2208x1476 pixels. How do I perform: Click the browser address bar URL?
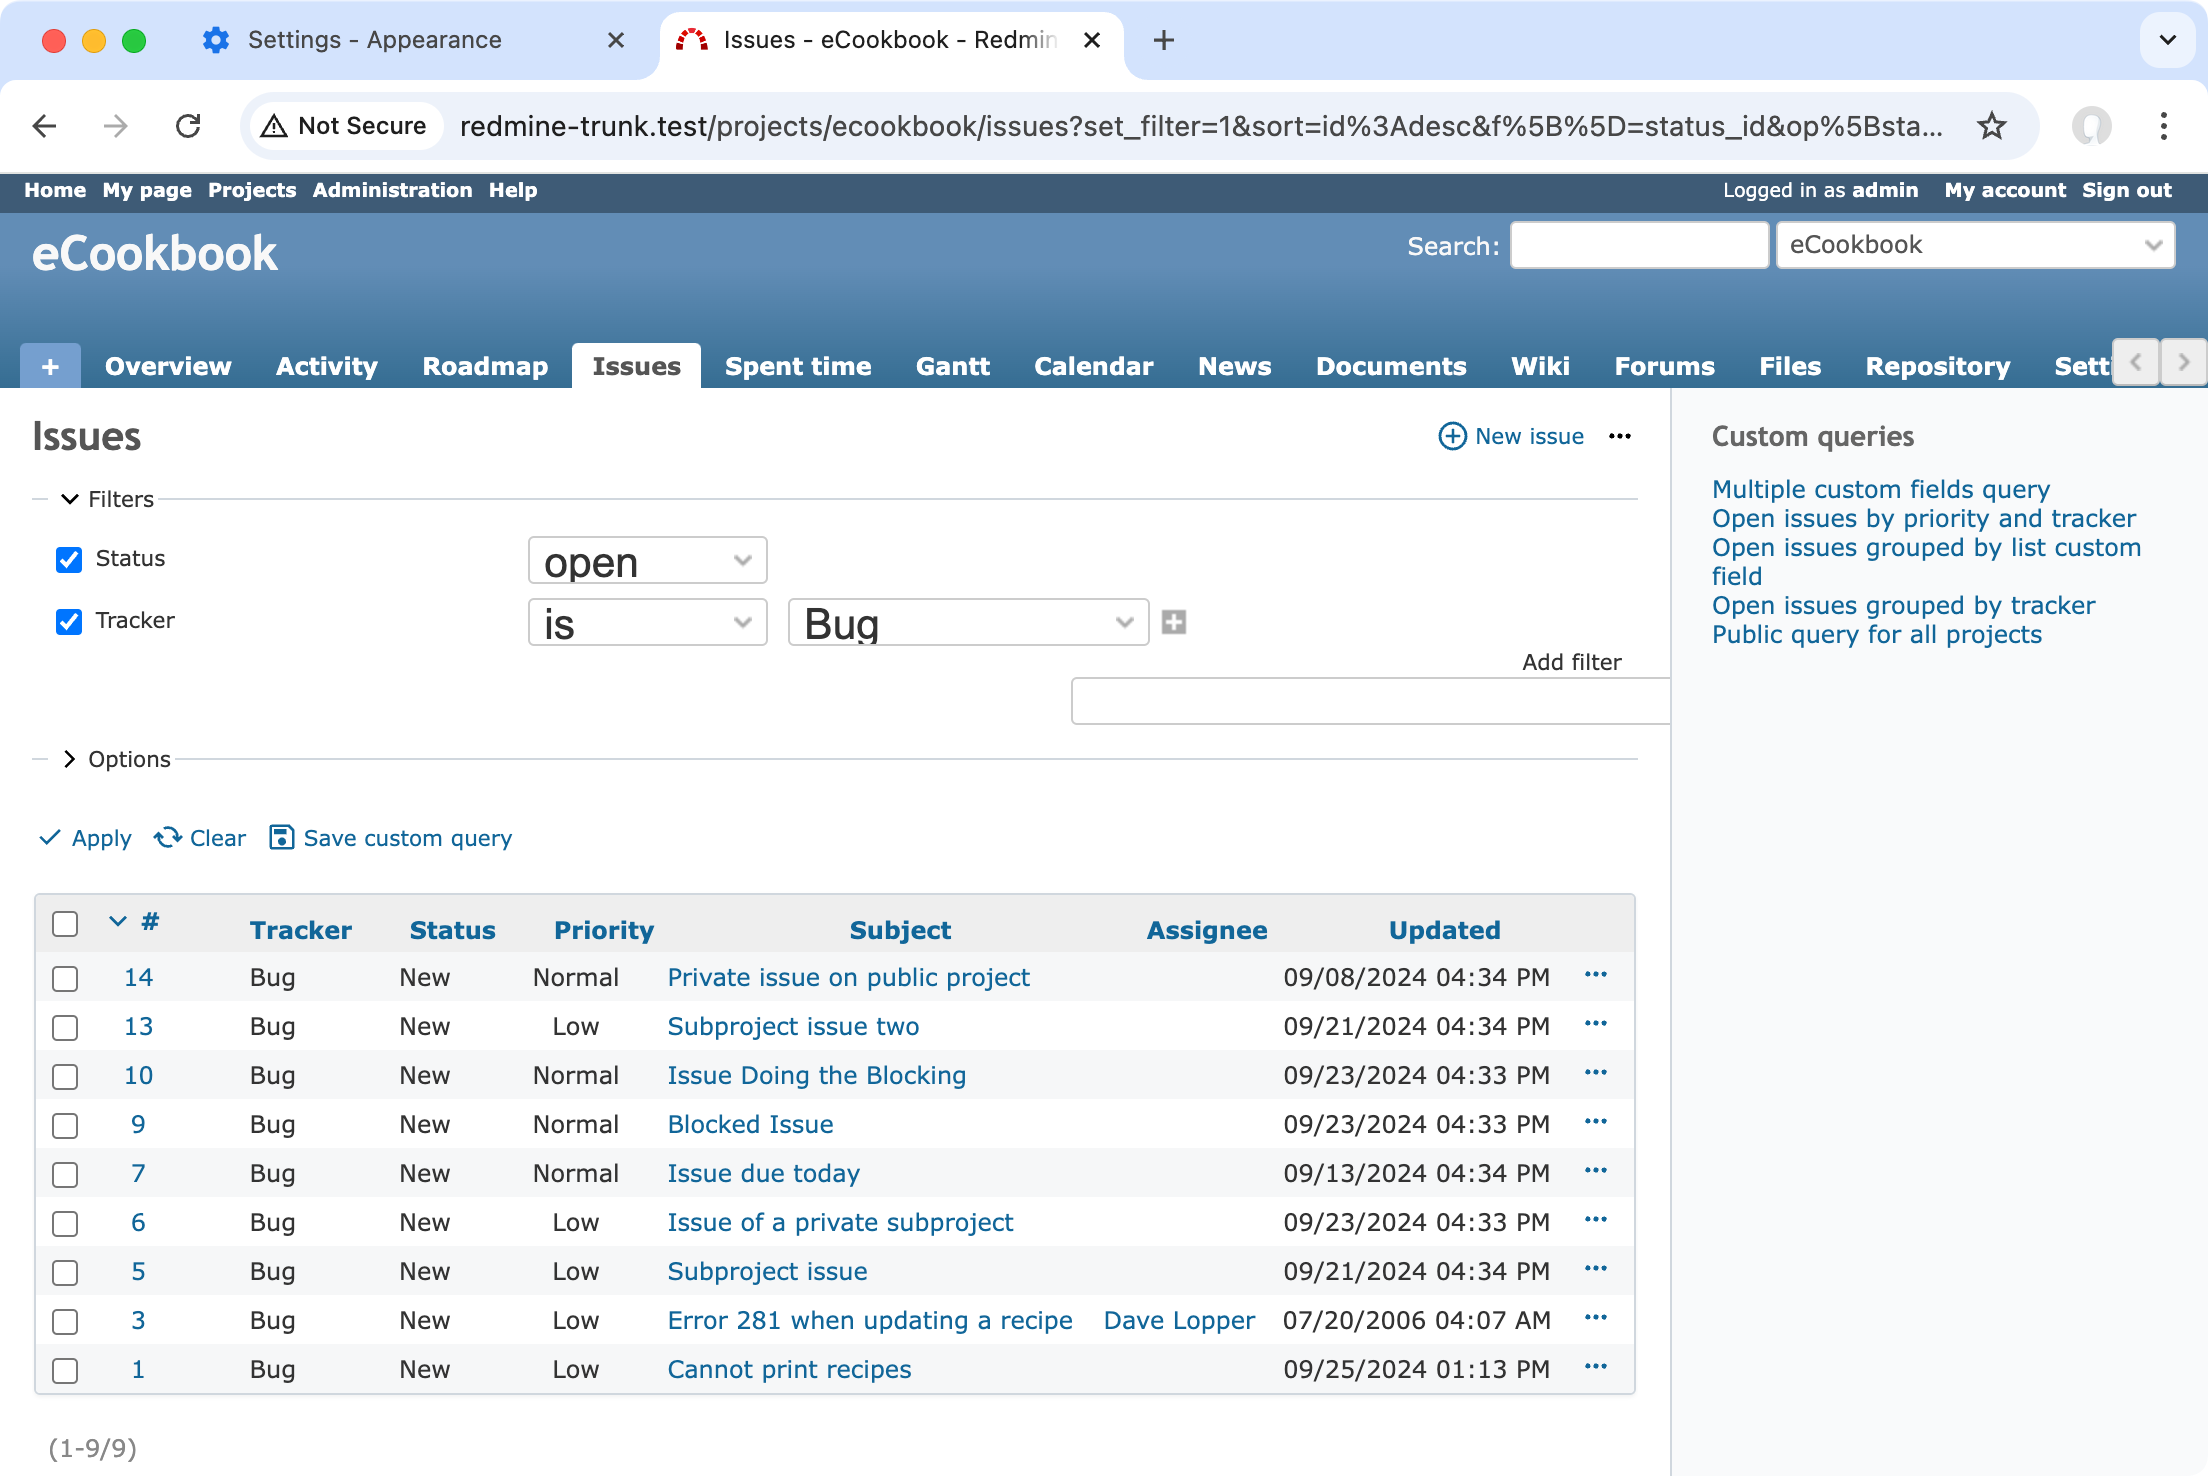[x=1200, y=126]
